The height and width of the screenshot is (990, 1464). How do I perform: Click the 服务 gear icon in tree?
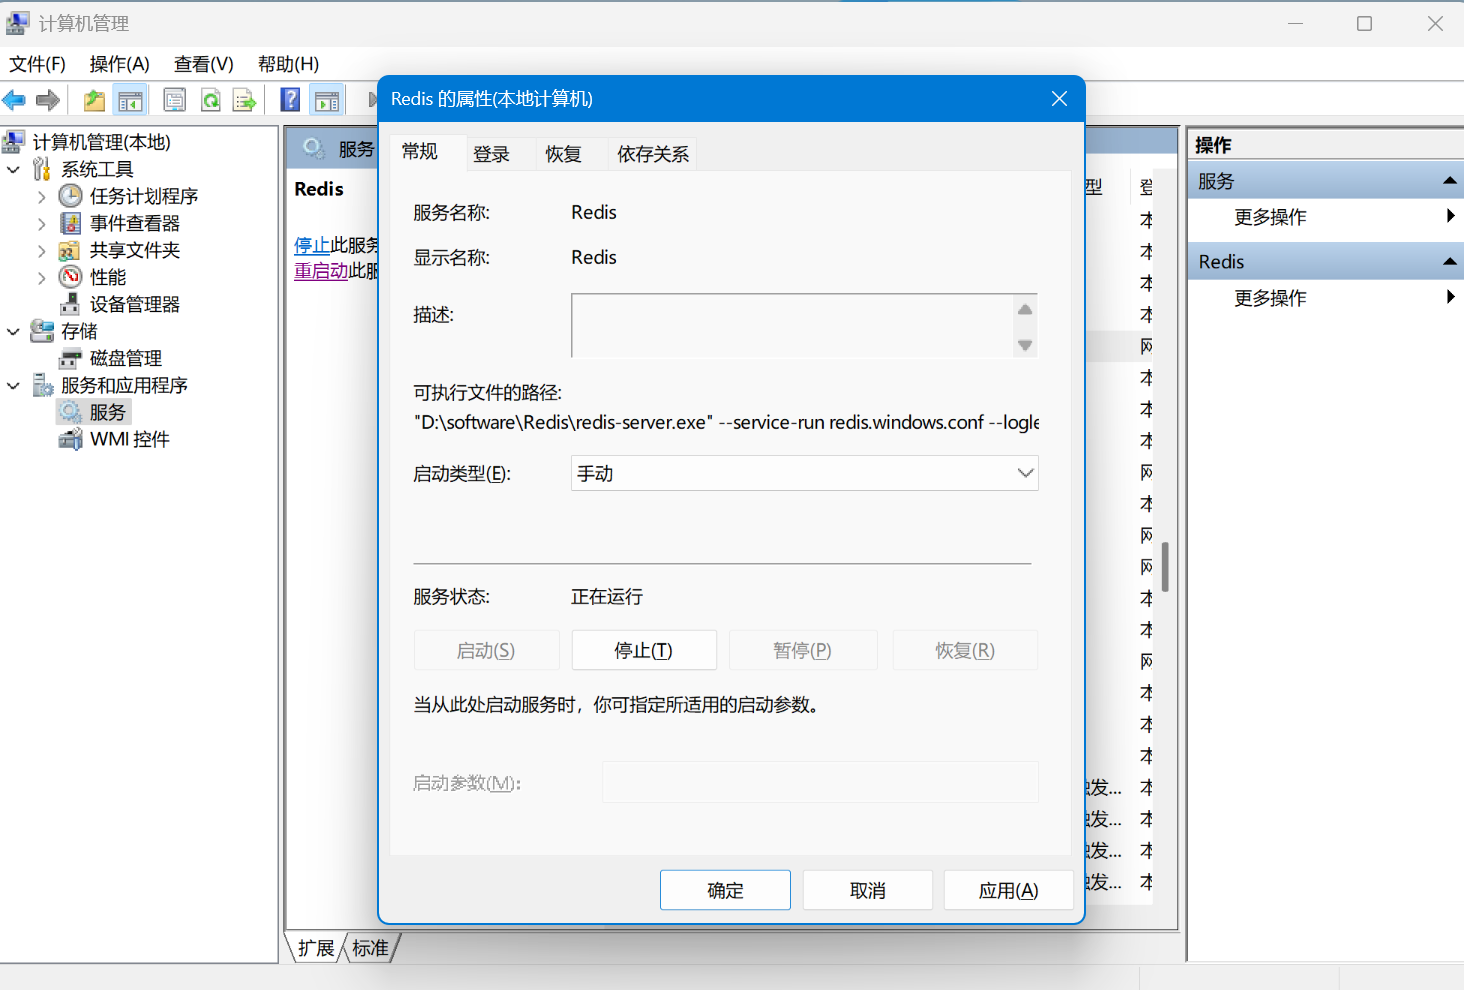tap(70, 412)
